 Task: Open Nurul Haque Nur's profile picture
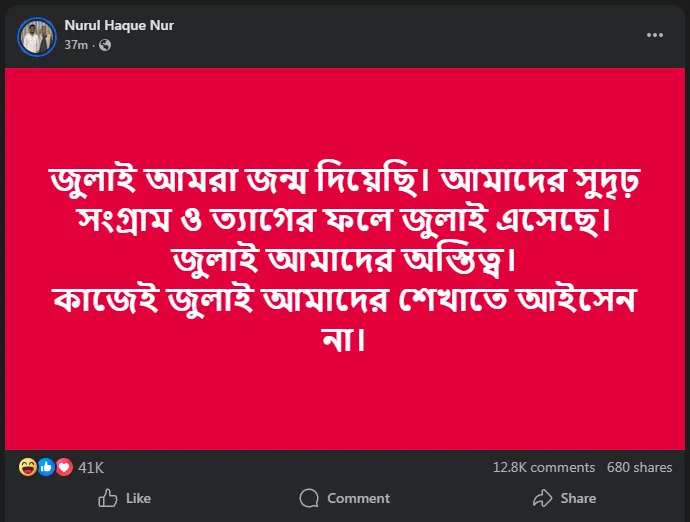37,36
